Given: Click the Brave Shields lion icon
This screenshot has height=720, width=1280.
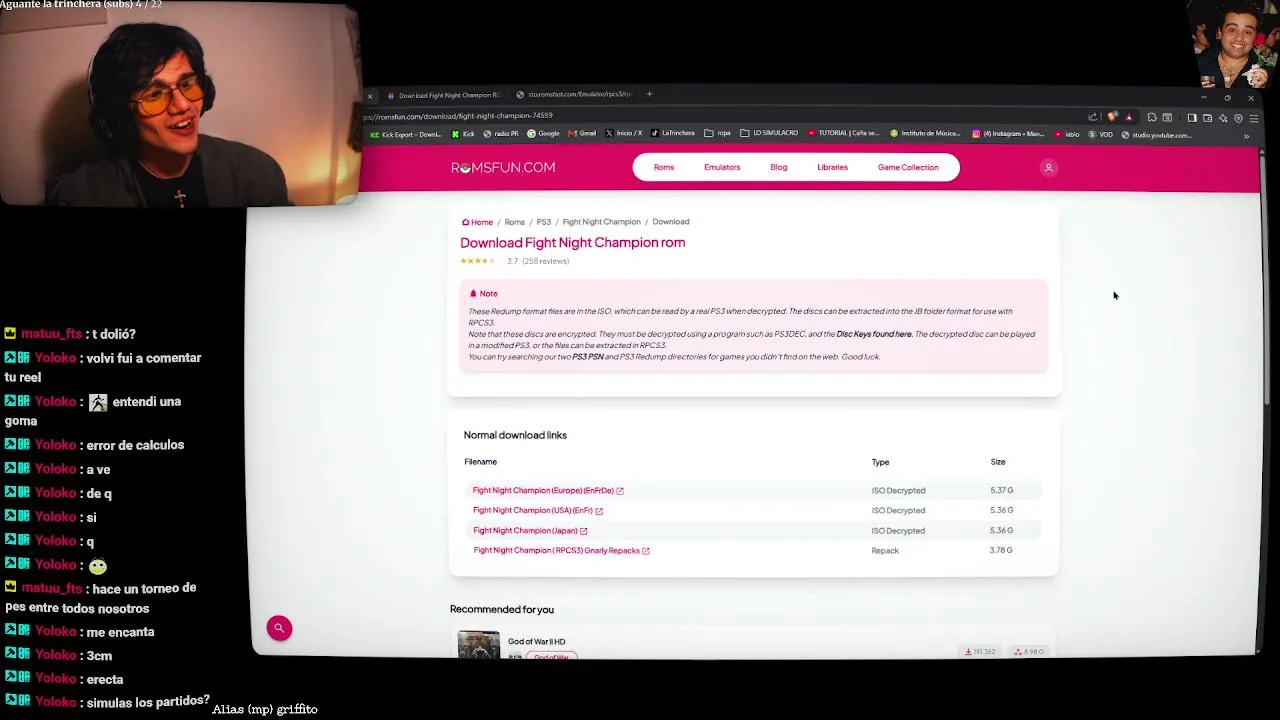Looking at the screenshot, I should coord(1112,117).
